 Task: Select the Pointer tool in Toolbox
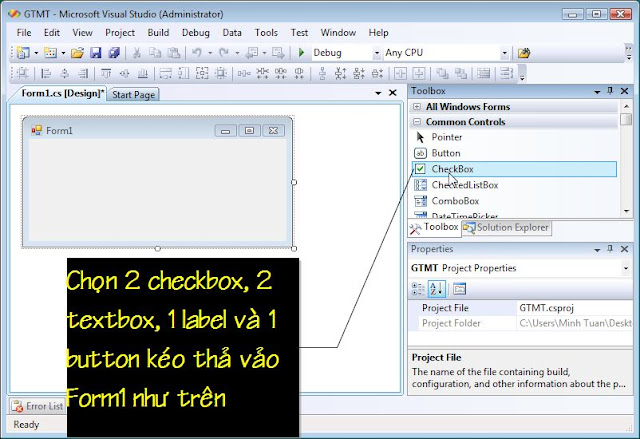point(514,137)
